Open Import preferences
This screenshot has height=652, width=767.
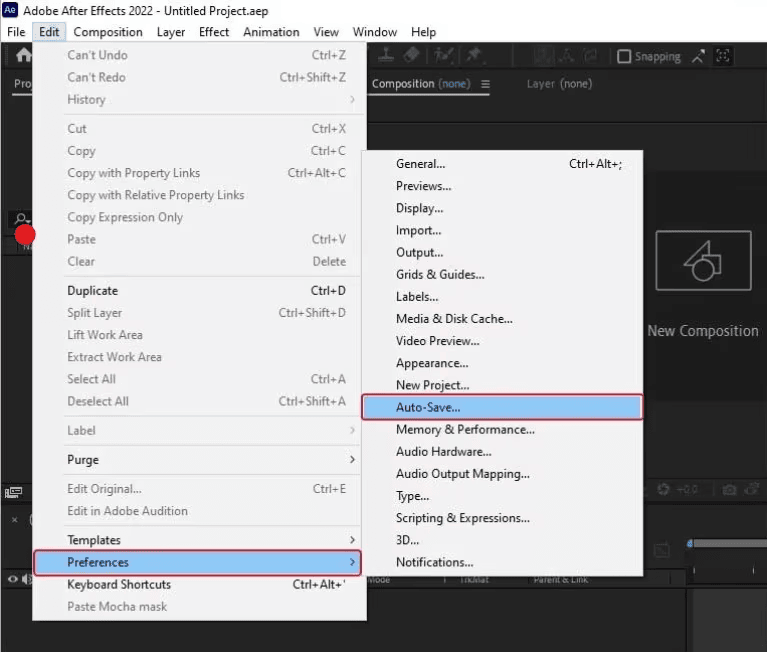tap(502, 230)
